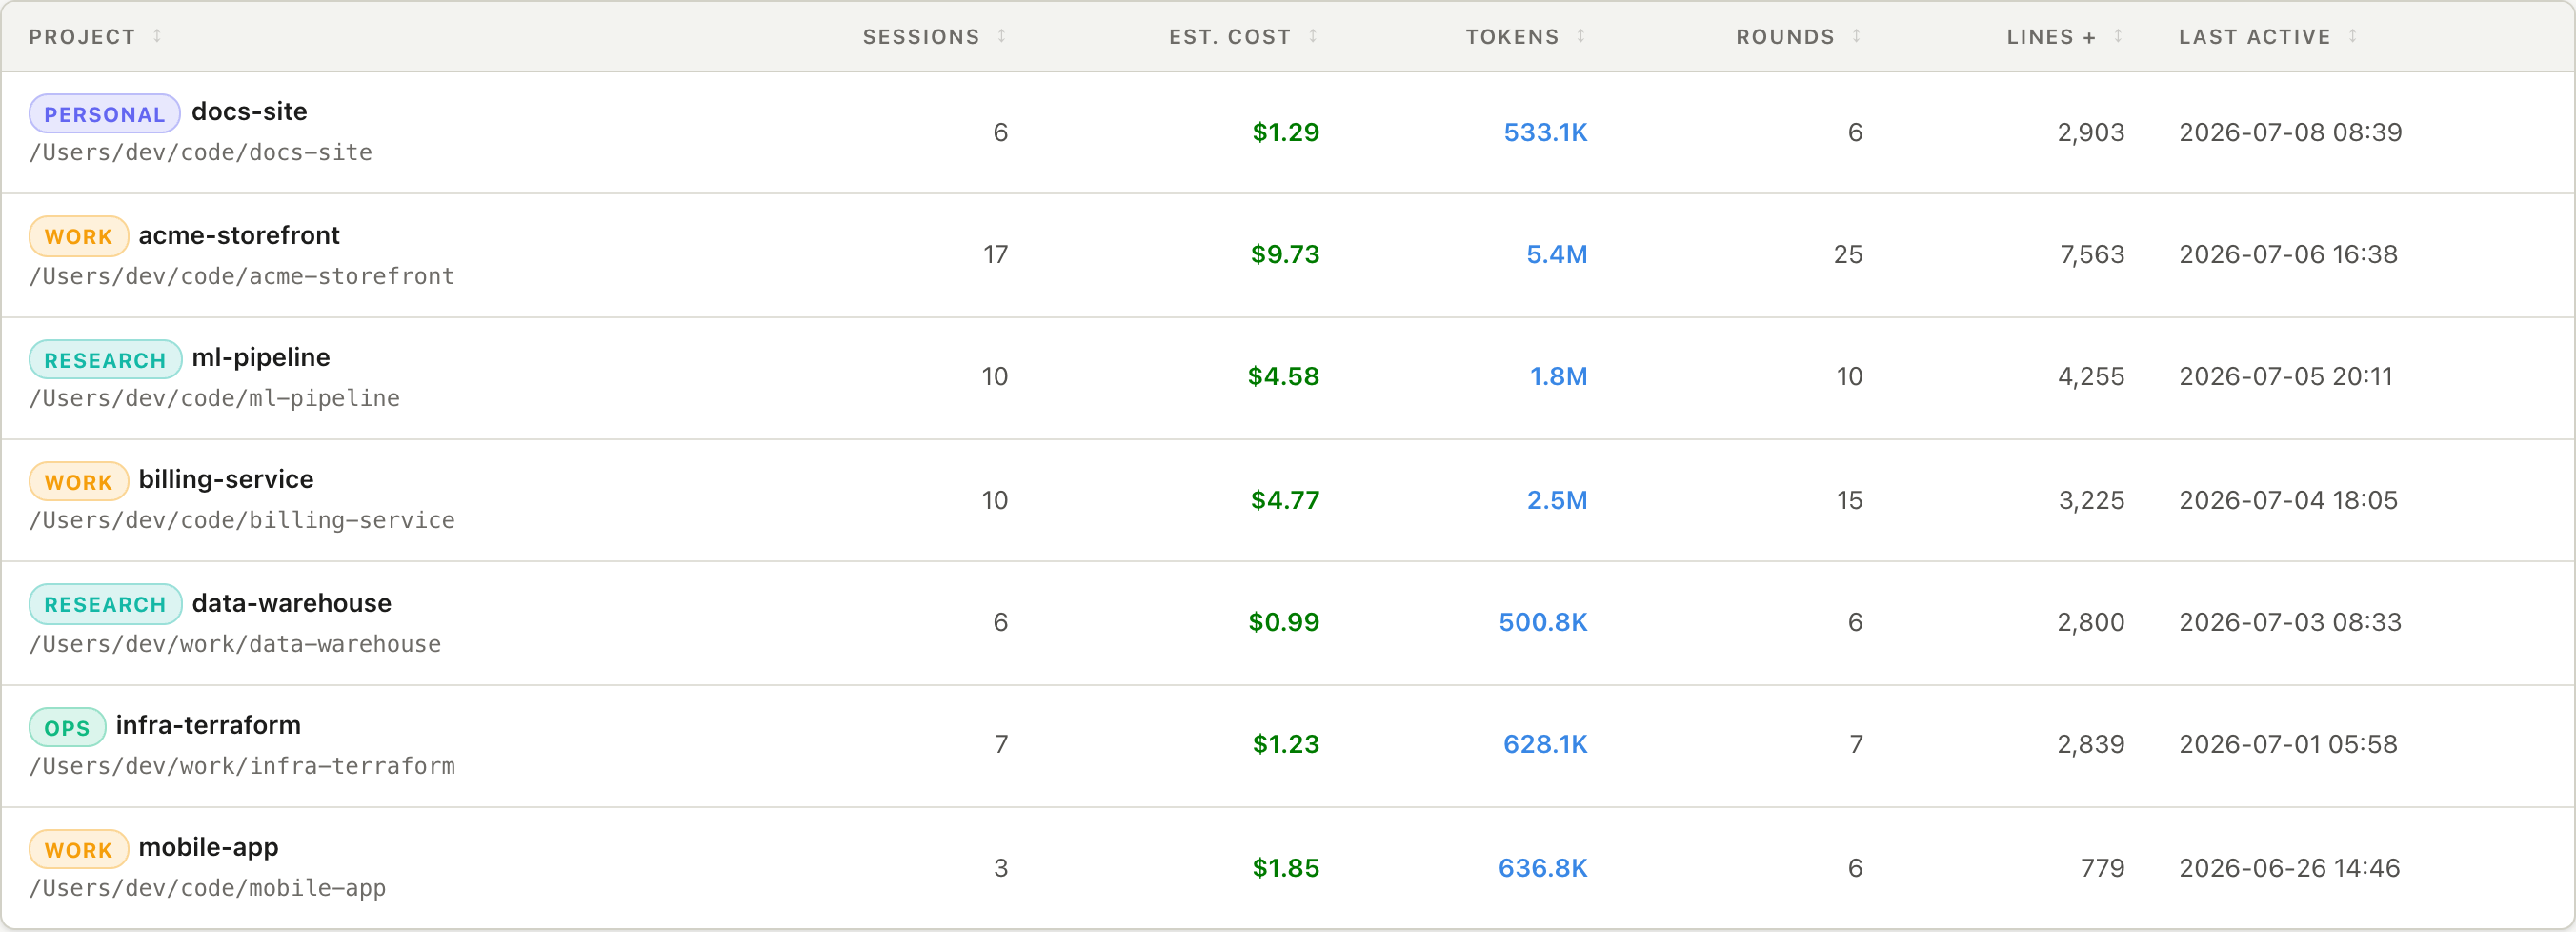
Task: Click the WORK tag on billing-service
Action: 78,482
